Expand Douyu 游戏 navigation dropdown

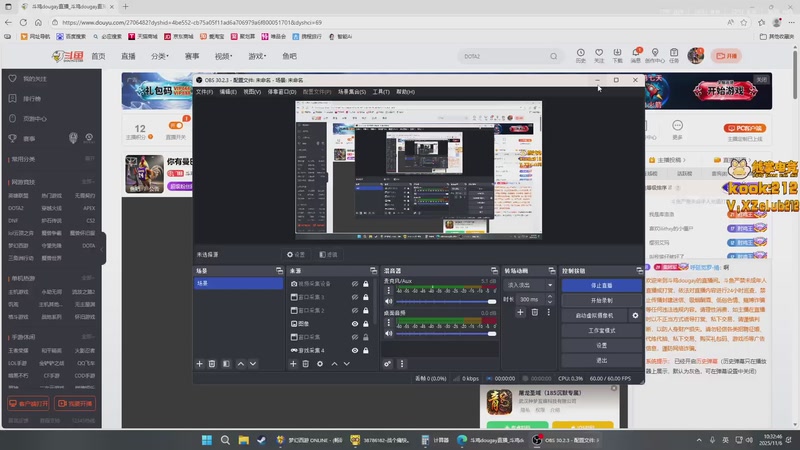[x=257, y=56]
